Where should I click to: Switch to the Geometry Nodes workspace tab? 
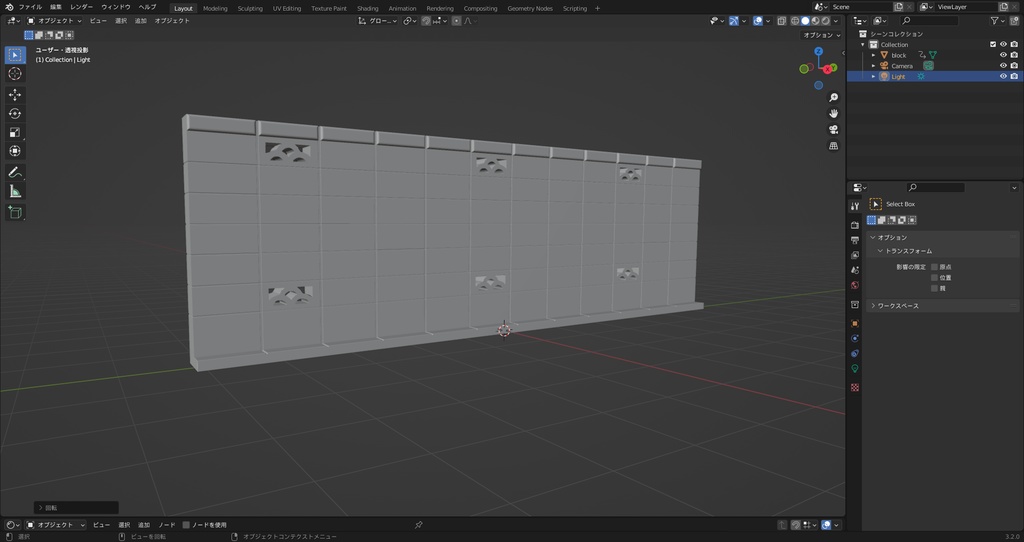pyautogui.click(x=530, y=8)
